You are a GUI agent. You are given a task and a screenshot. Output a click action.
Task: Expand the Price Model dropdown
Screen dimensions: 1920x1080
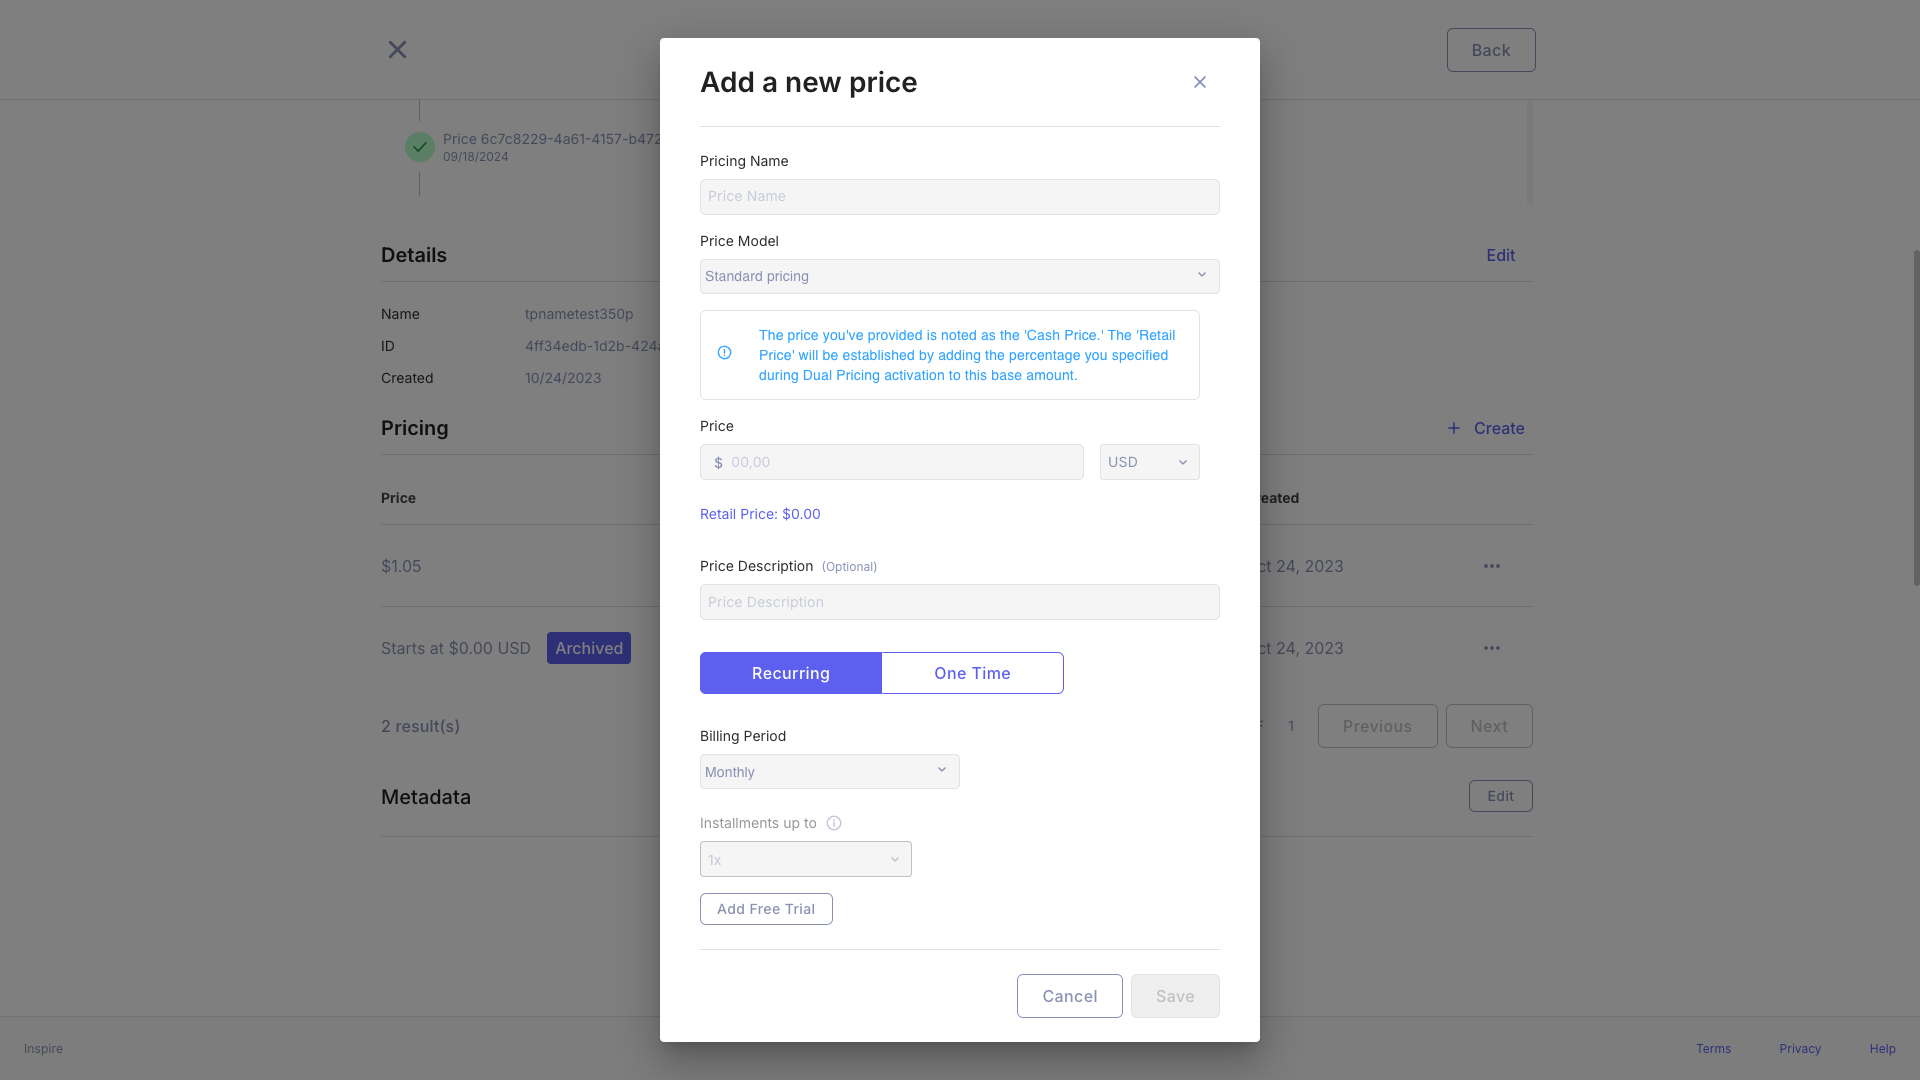coord(960,276)
